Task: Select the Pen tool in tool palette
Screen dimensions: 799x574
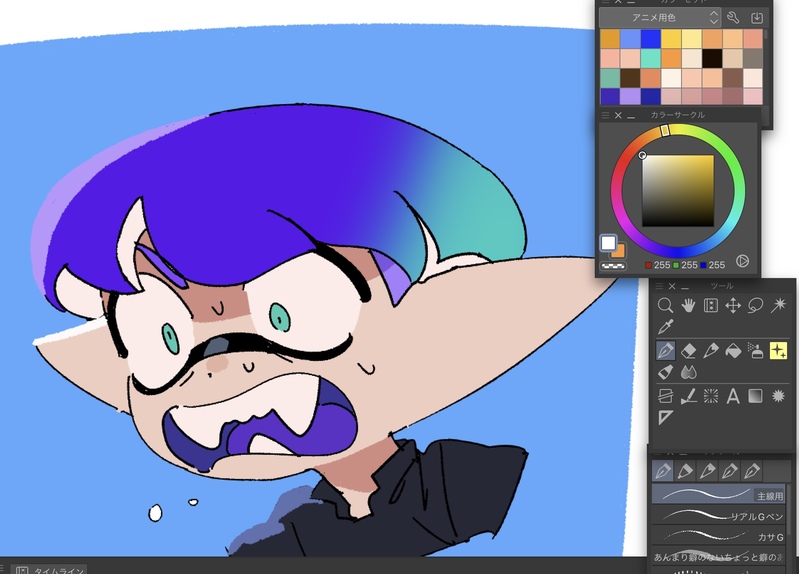Action: click(x=665, y=351)
